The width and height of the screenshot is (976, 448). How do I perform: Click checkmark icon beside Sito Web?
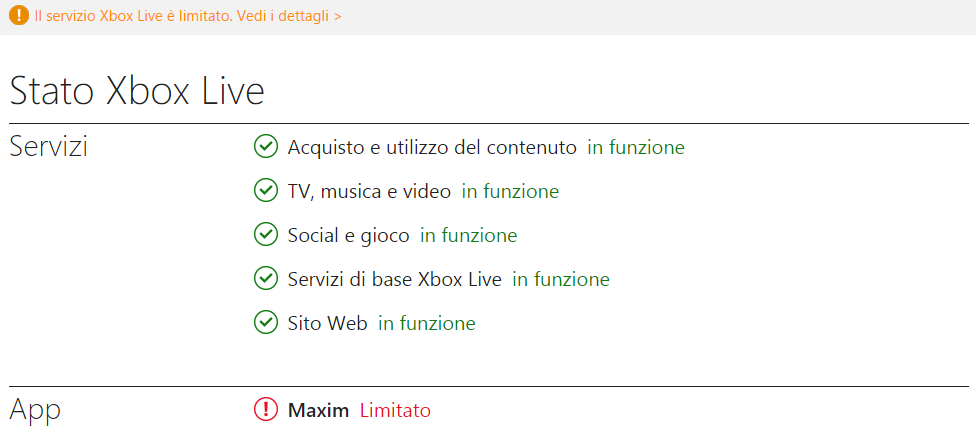click(266, 323)
